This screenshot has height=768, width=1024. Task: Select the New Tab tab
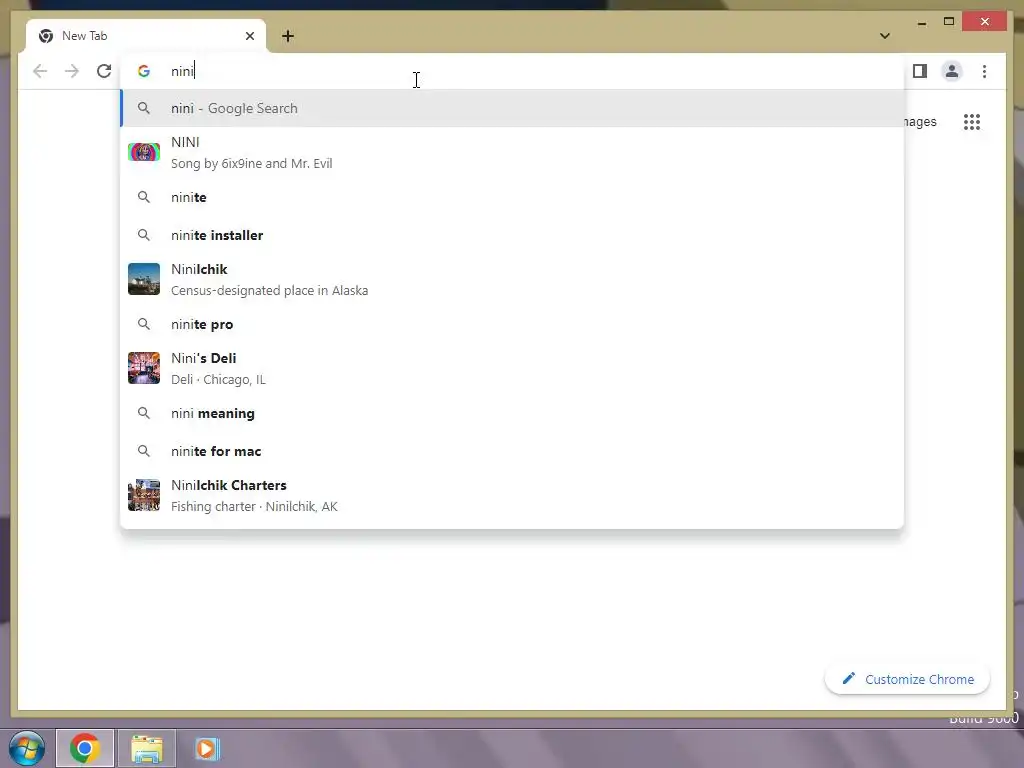[146, 36]
